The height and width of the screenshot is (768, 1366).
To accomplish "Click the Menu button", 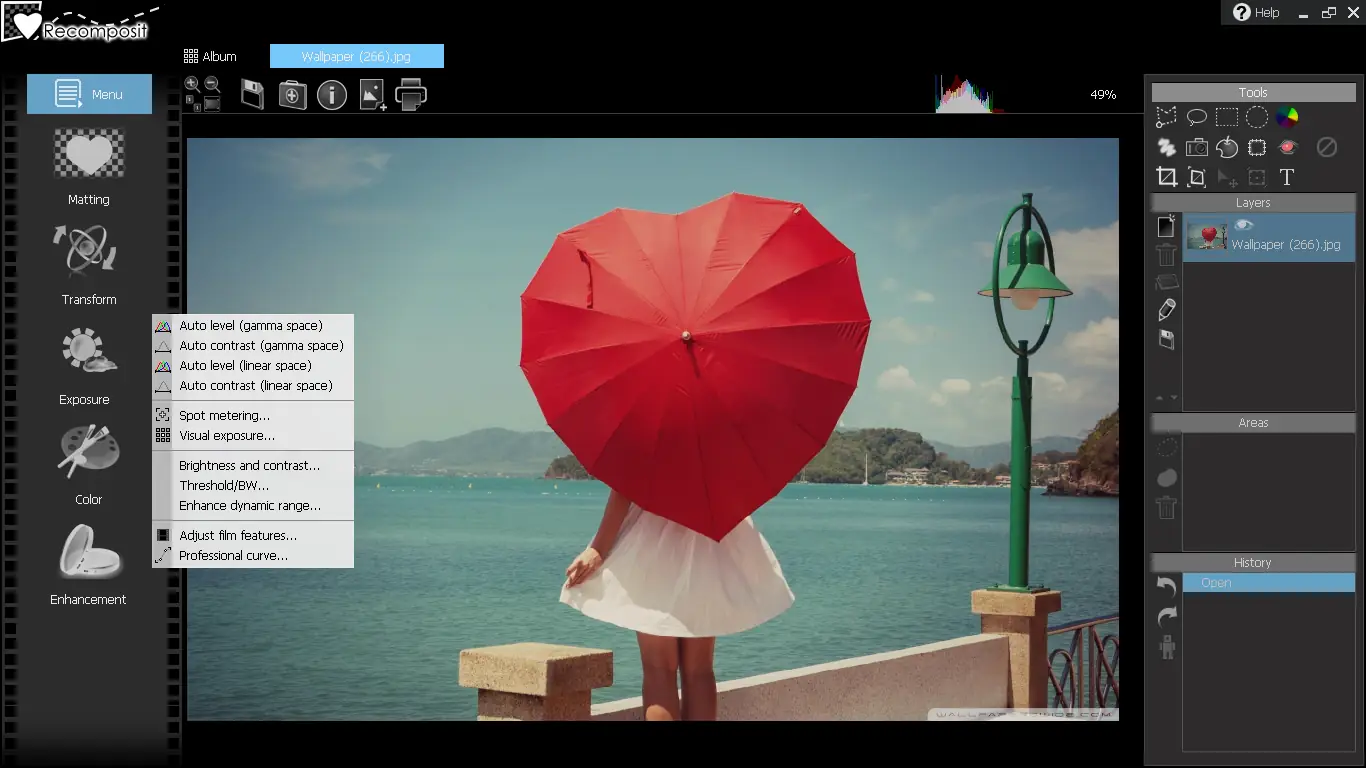I will tap(90, 94).
